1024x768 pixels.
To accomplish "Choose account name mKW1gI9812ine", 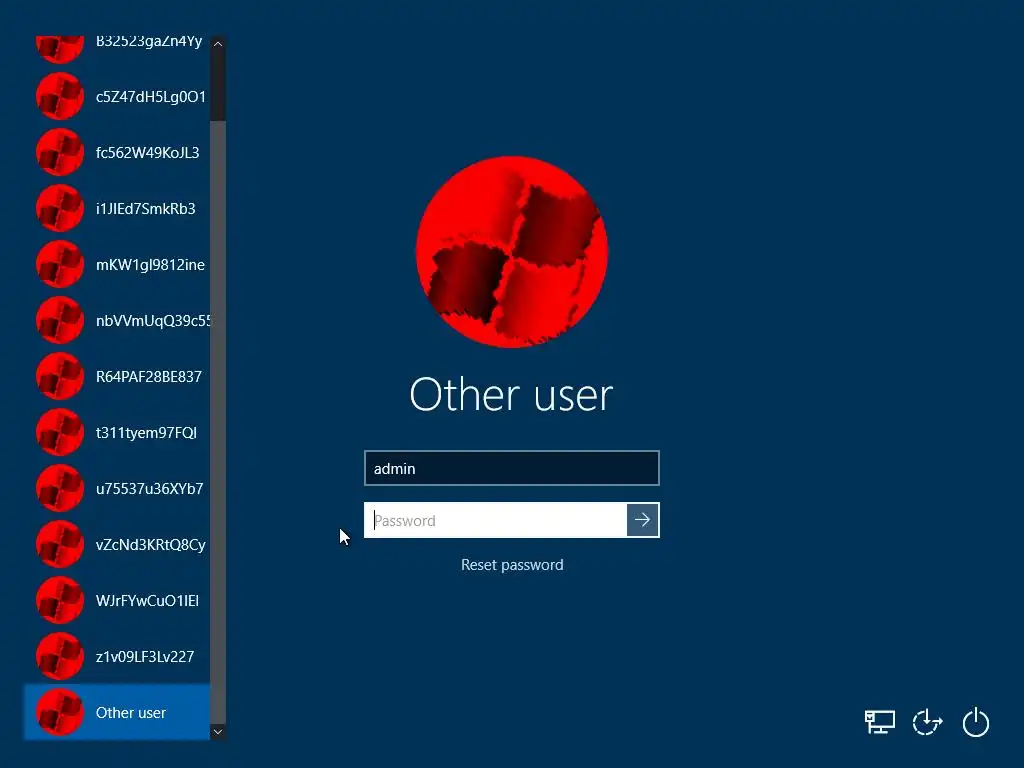I will [150, 264].
